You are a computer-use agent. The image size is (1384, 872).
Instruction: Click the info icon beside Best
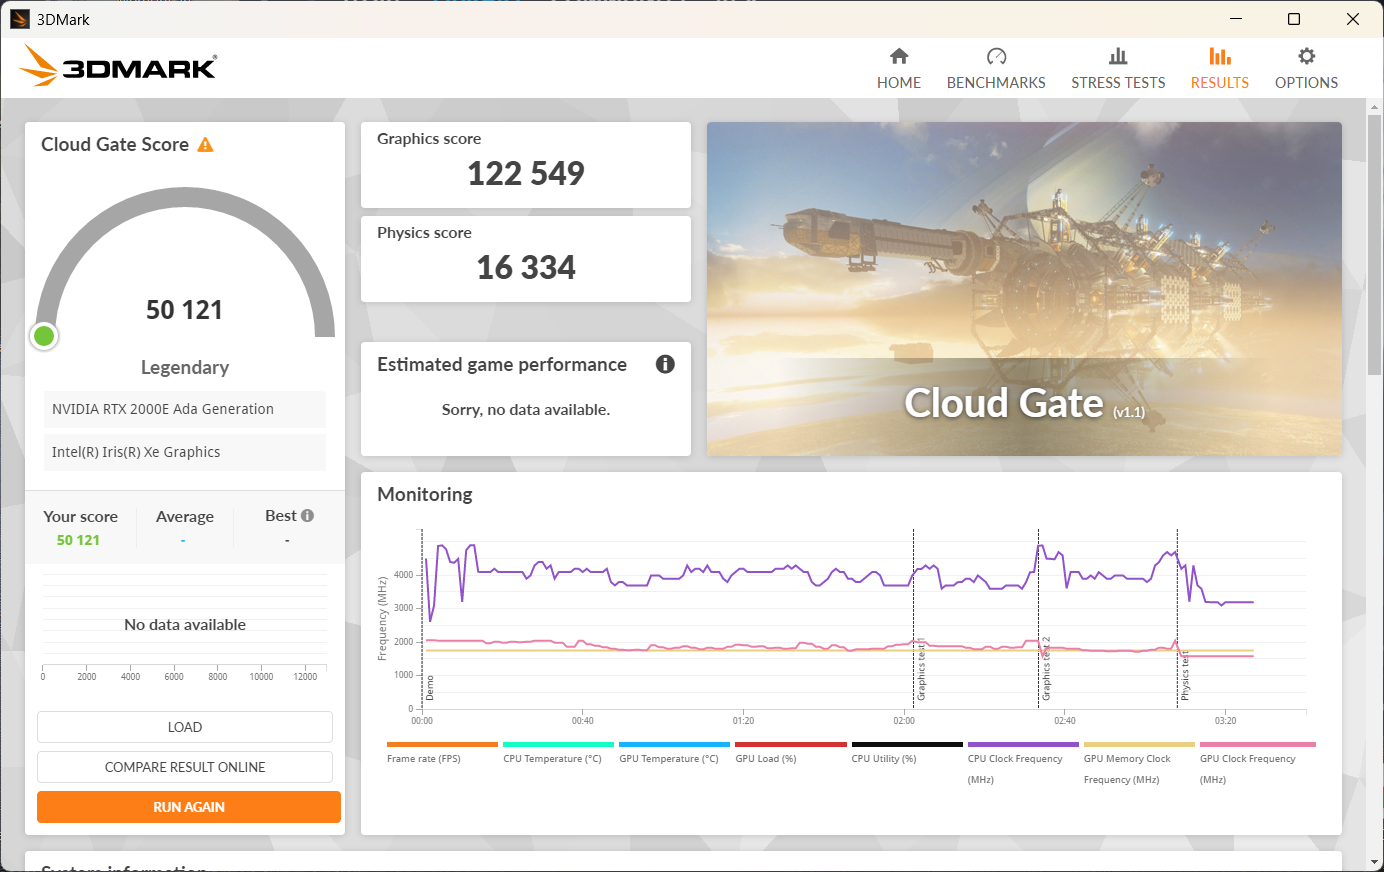click(308, 516)
